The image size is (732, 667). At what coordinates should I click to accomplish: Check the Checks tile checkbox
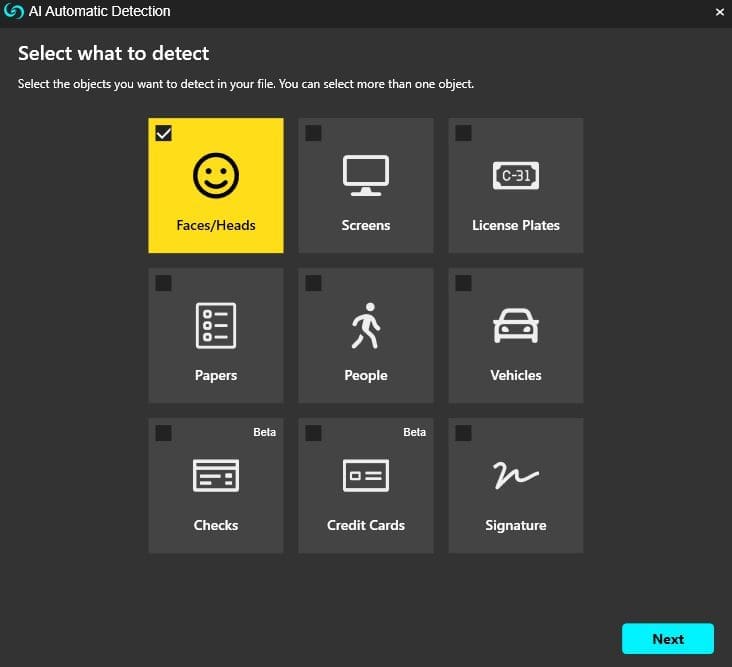tap(164, 433)
